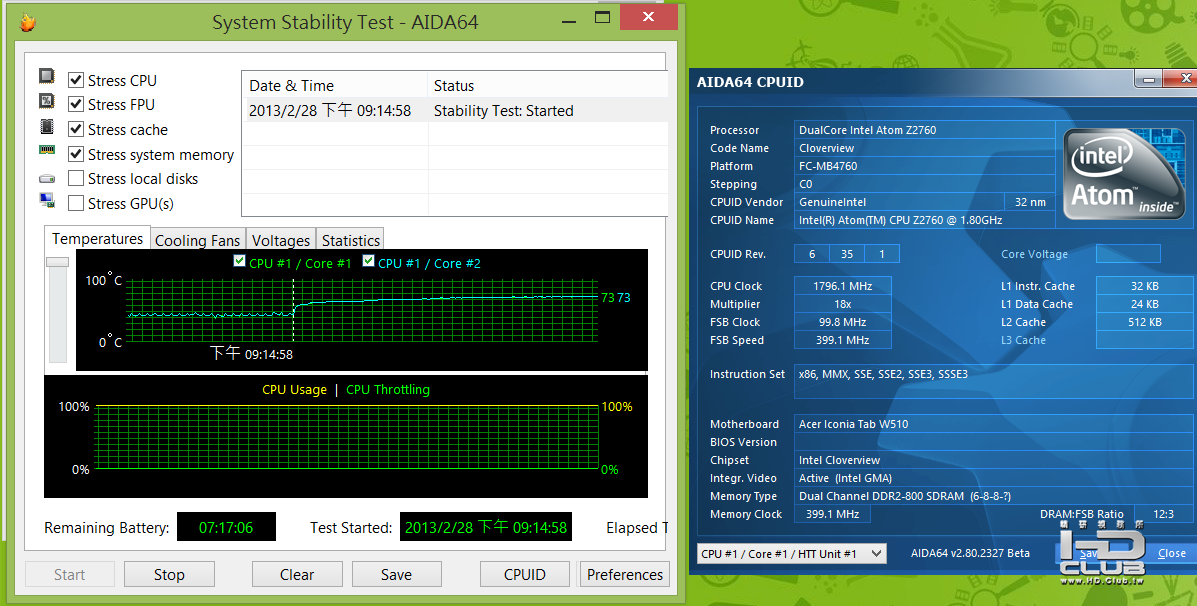This screenshot has height=606, width=1197.
Task: Click the Test Started time field
Action: [x=486, y=527]
